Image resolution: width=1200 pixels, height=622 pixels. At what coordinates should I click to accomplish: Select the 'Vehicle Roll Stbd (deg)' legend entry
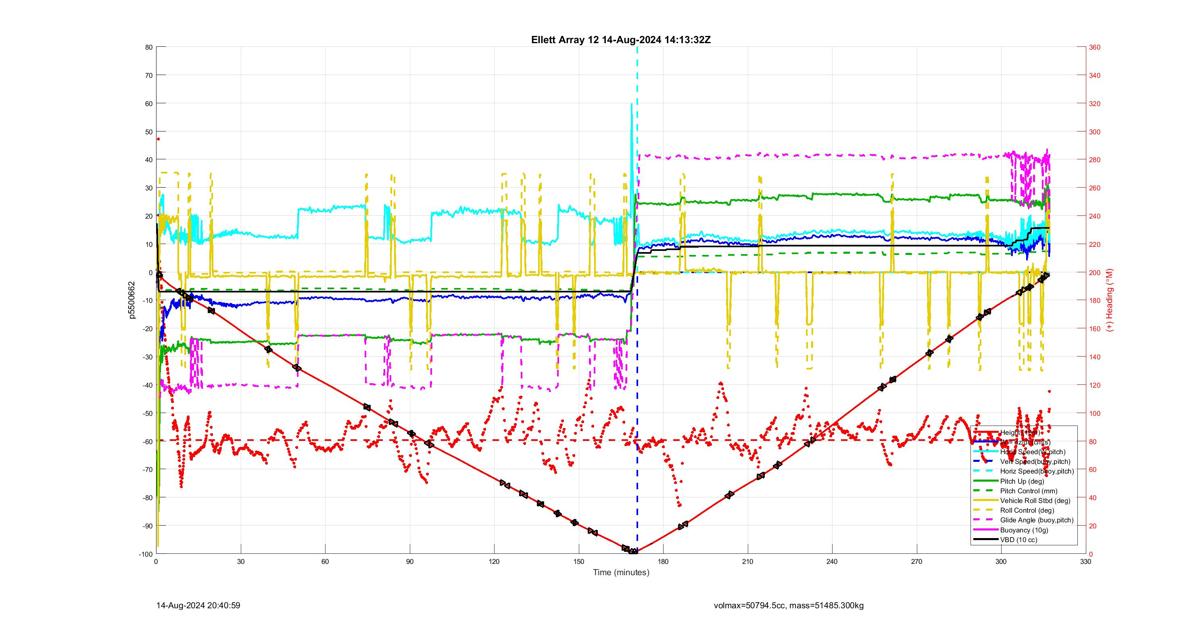[1035, 500]
